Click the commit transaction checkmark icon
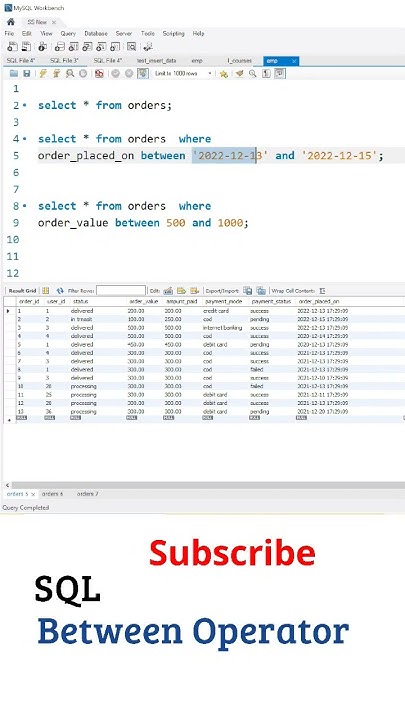 [x=115, y=73]
